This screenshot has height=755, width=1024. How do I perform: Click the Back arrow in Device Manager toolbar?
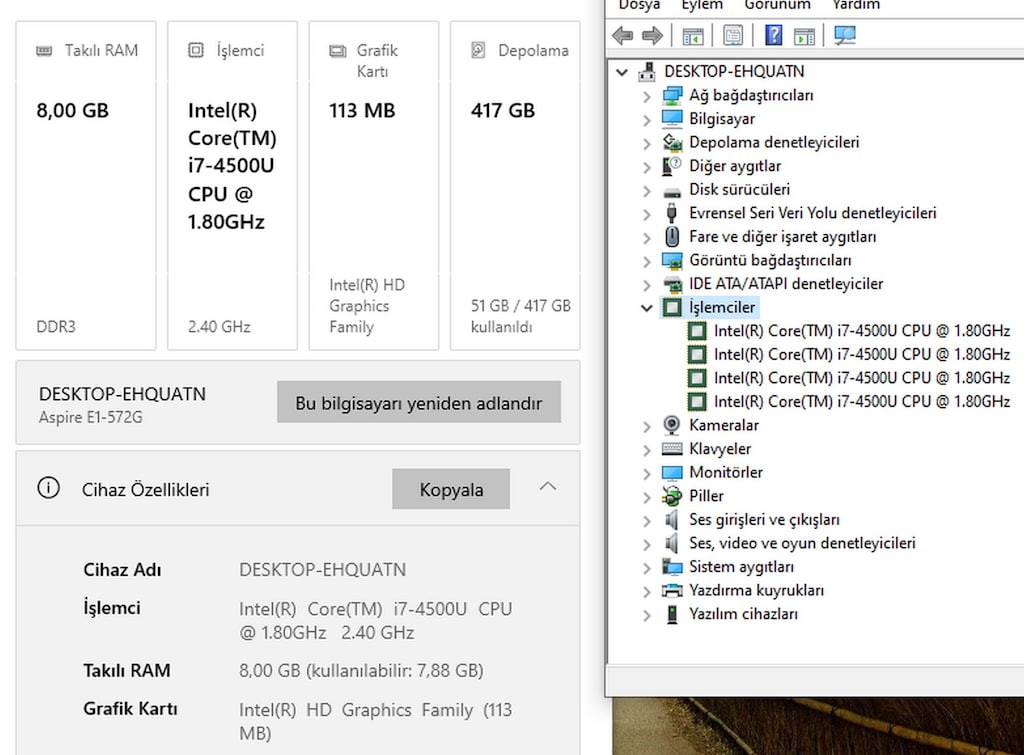[623, 35]
